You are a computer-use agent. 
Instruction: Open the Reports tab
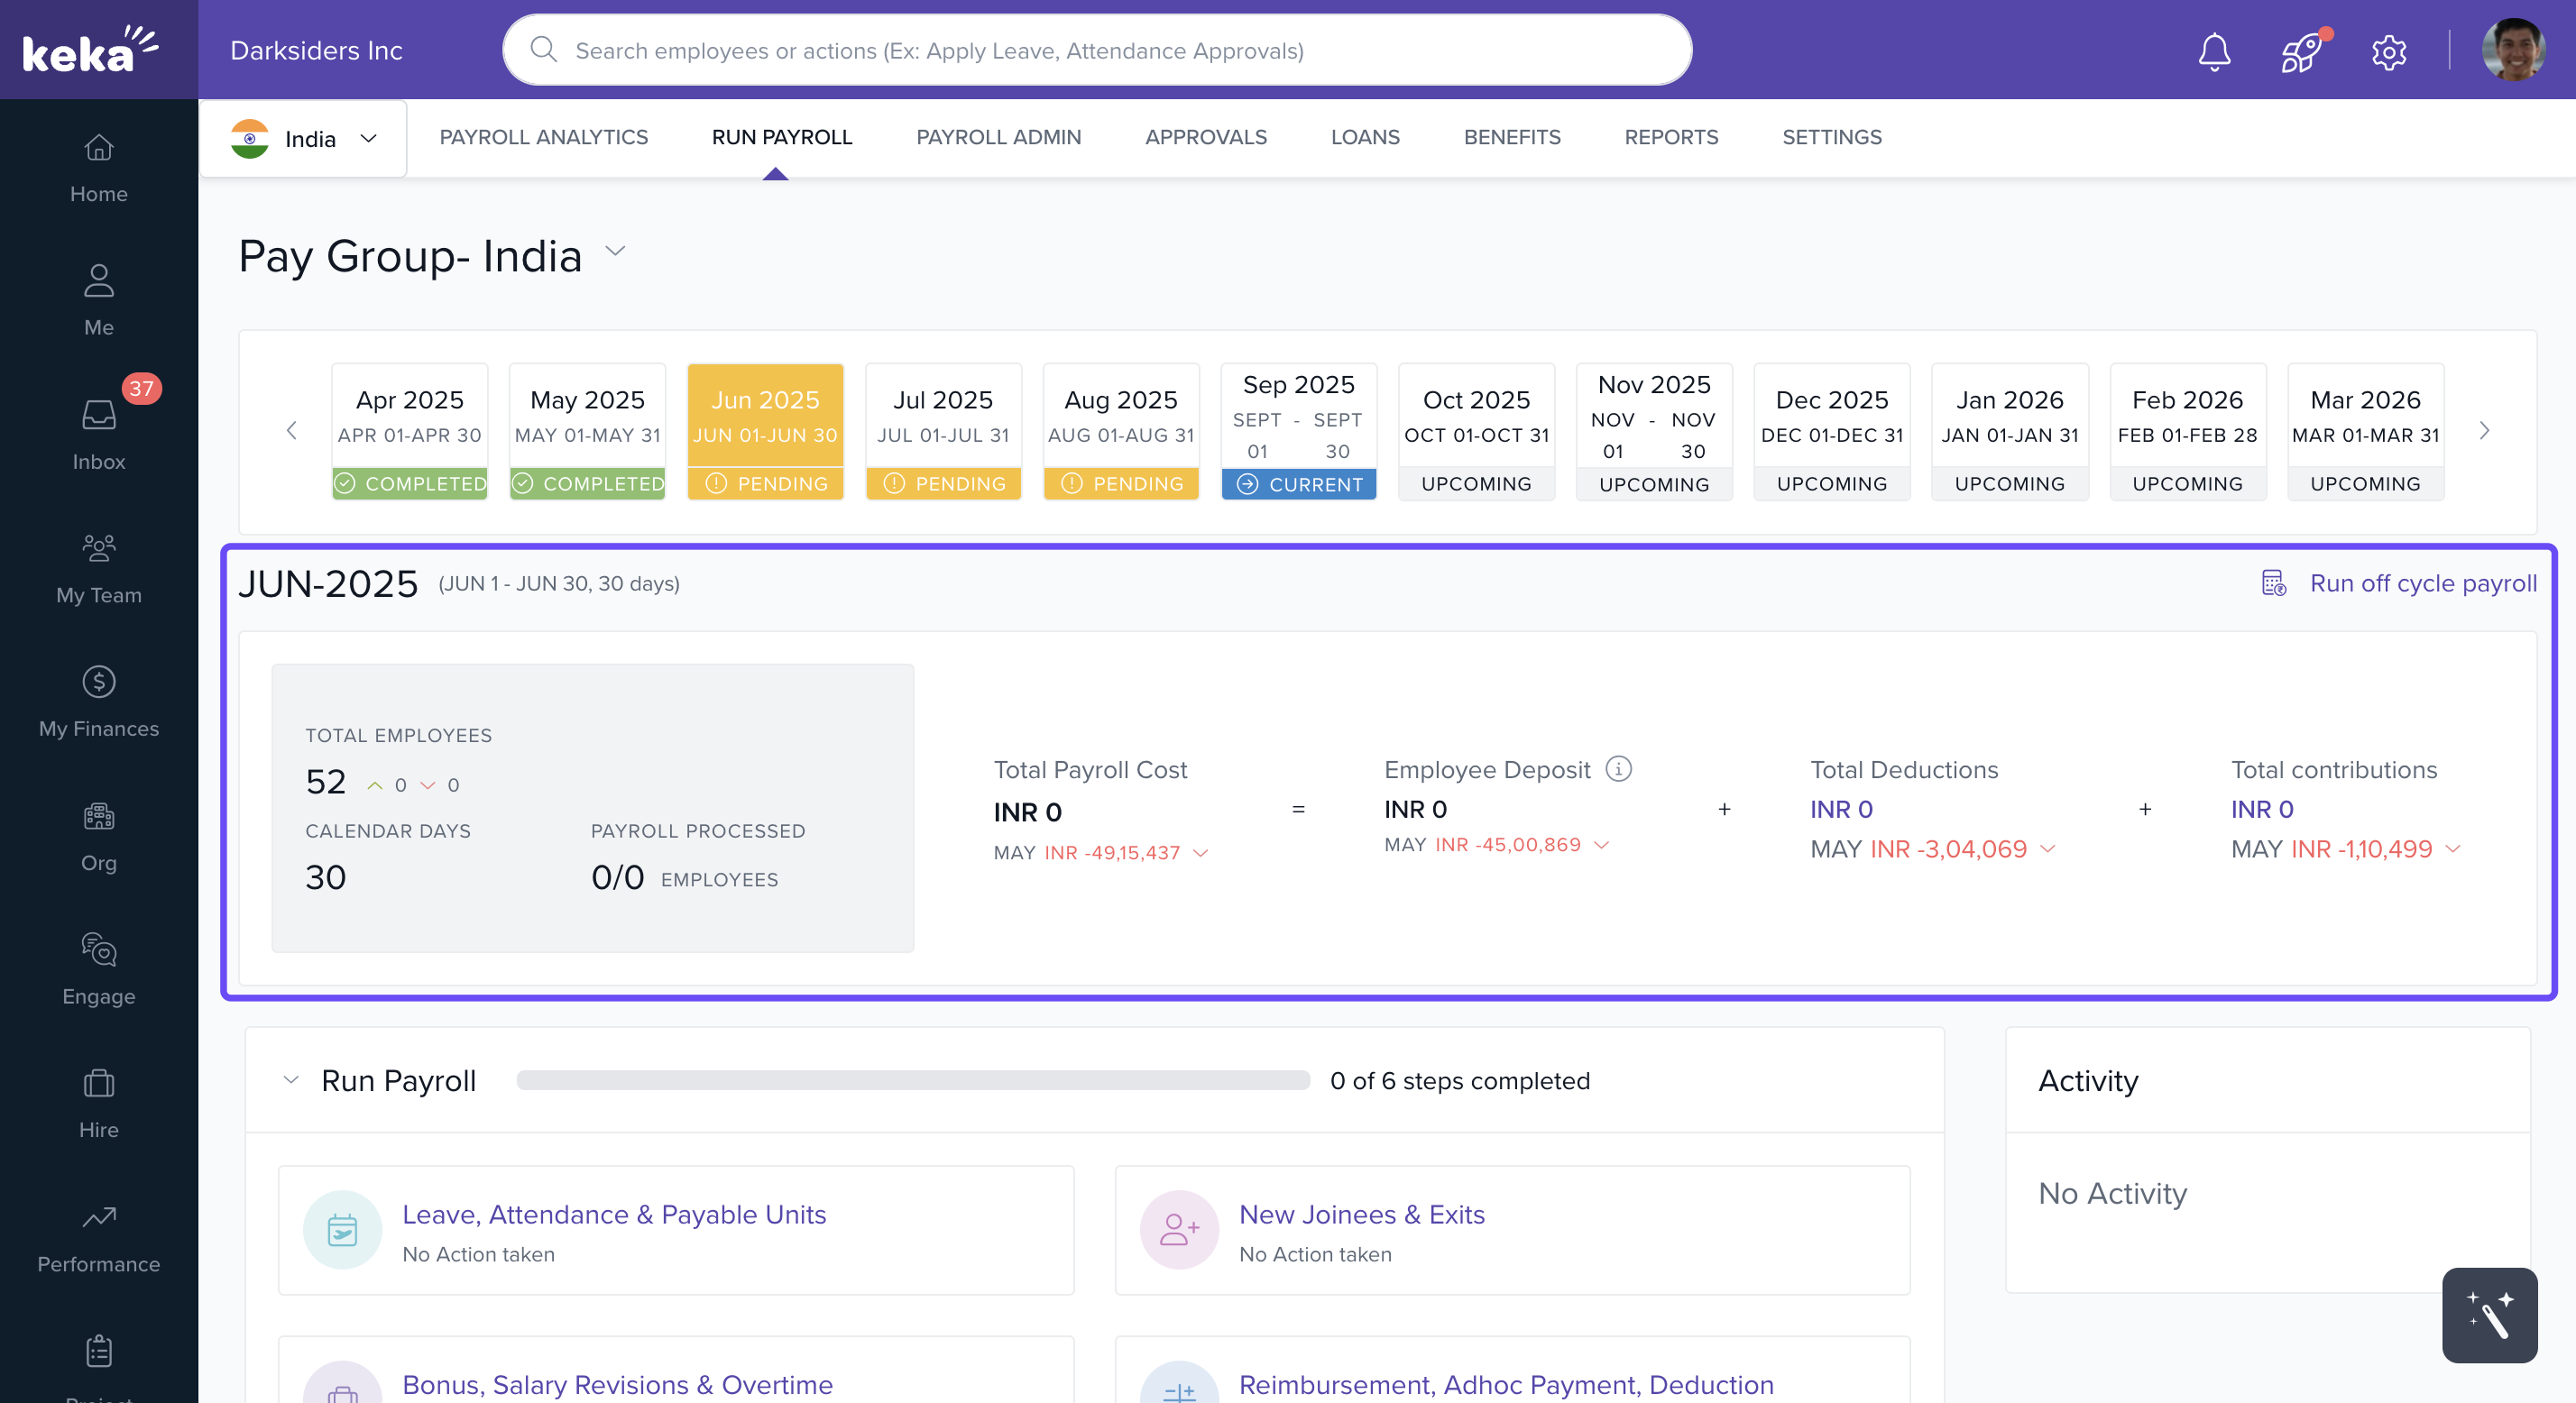(x=1670, y=137)
